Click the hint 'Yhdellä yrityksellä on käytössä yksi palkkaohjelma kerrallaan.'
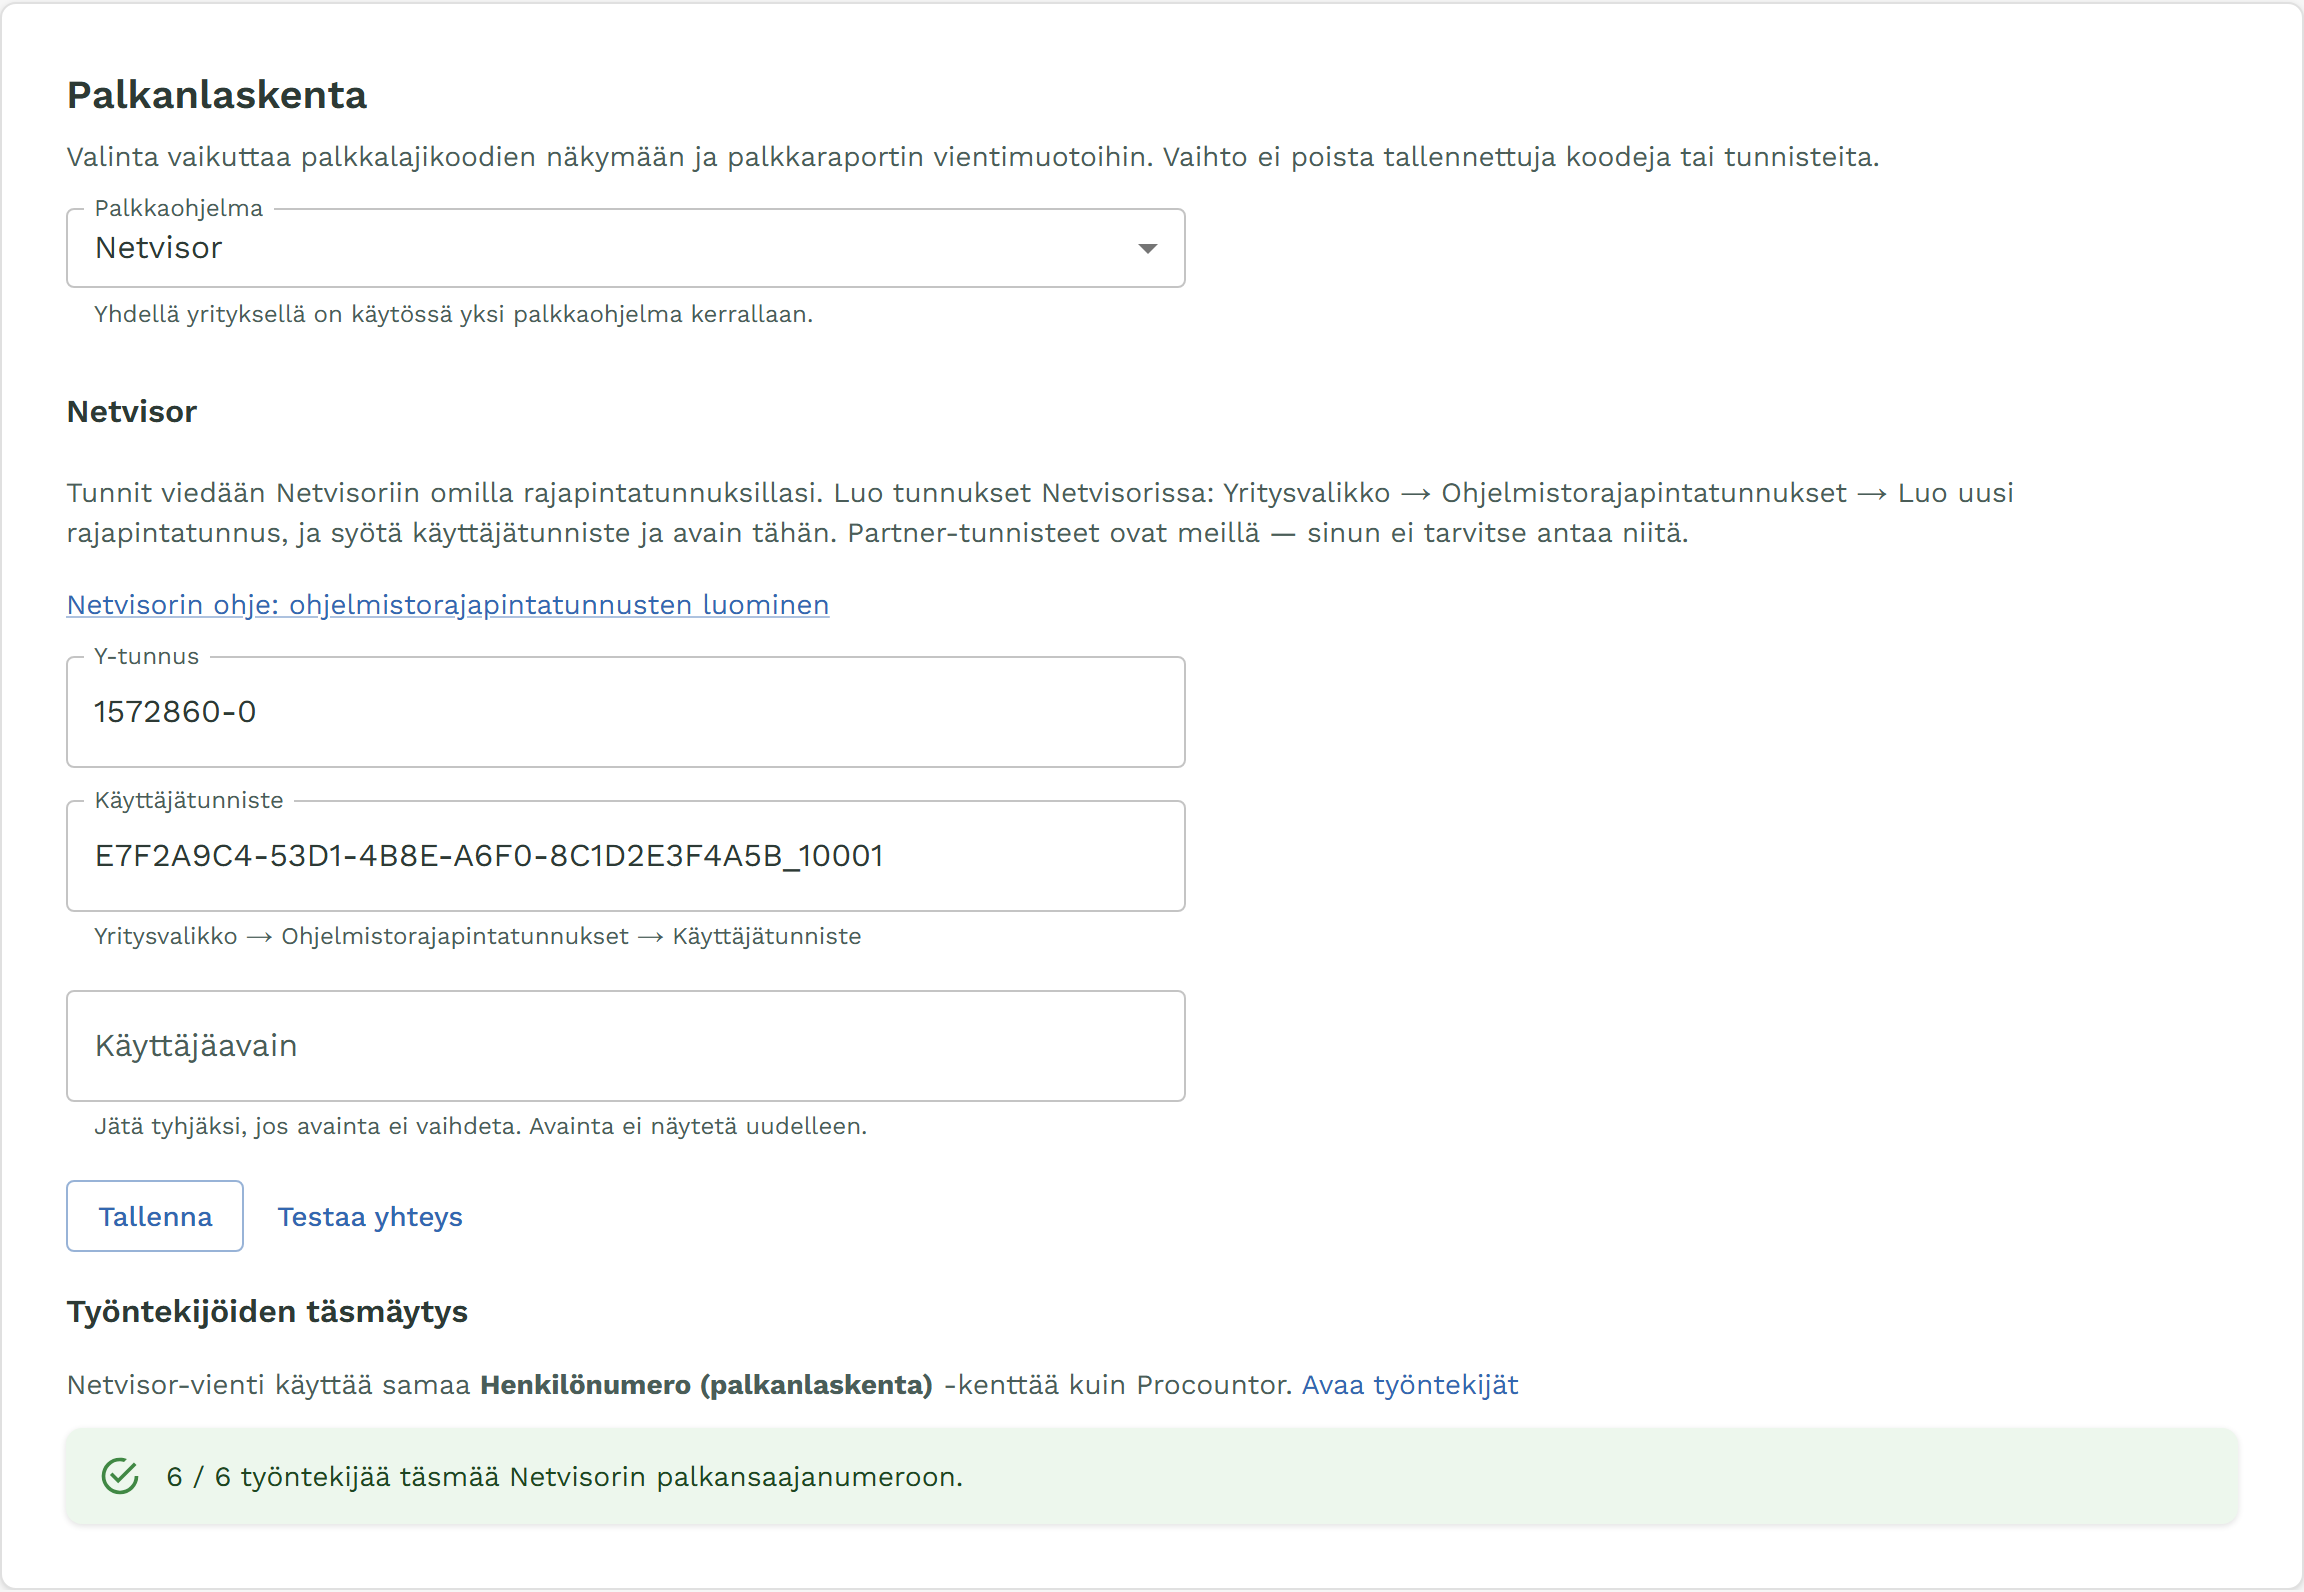Screen dimensions: 2304x1592 (x=453, y=314)
